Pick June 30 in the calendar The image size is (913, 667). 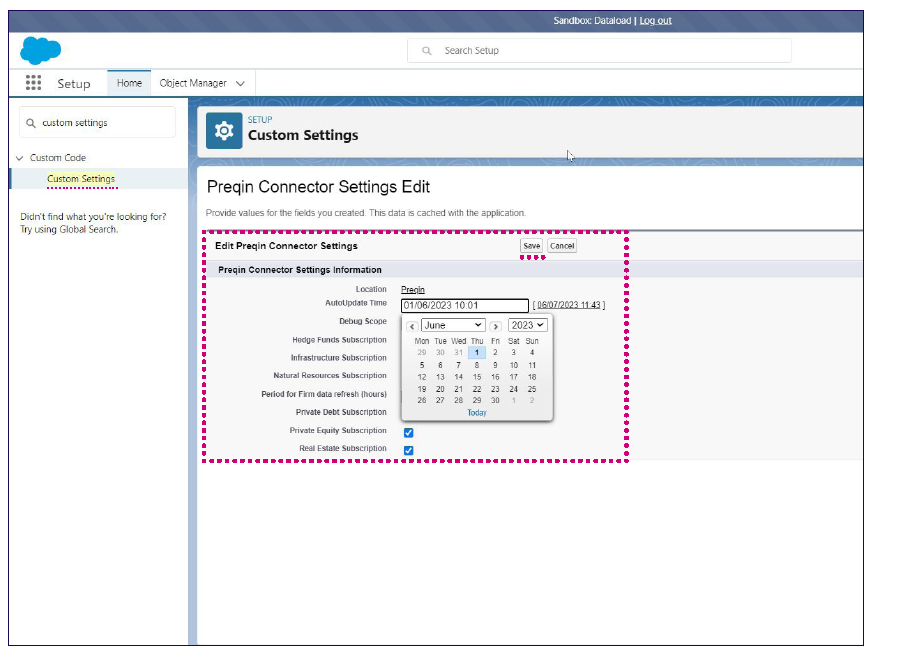(495, 400)
